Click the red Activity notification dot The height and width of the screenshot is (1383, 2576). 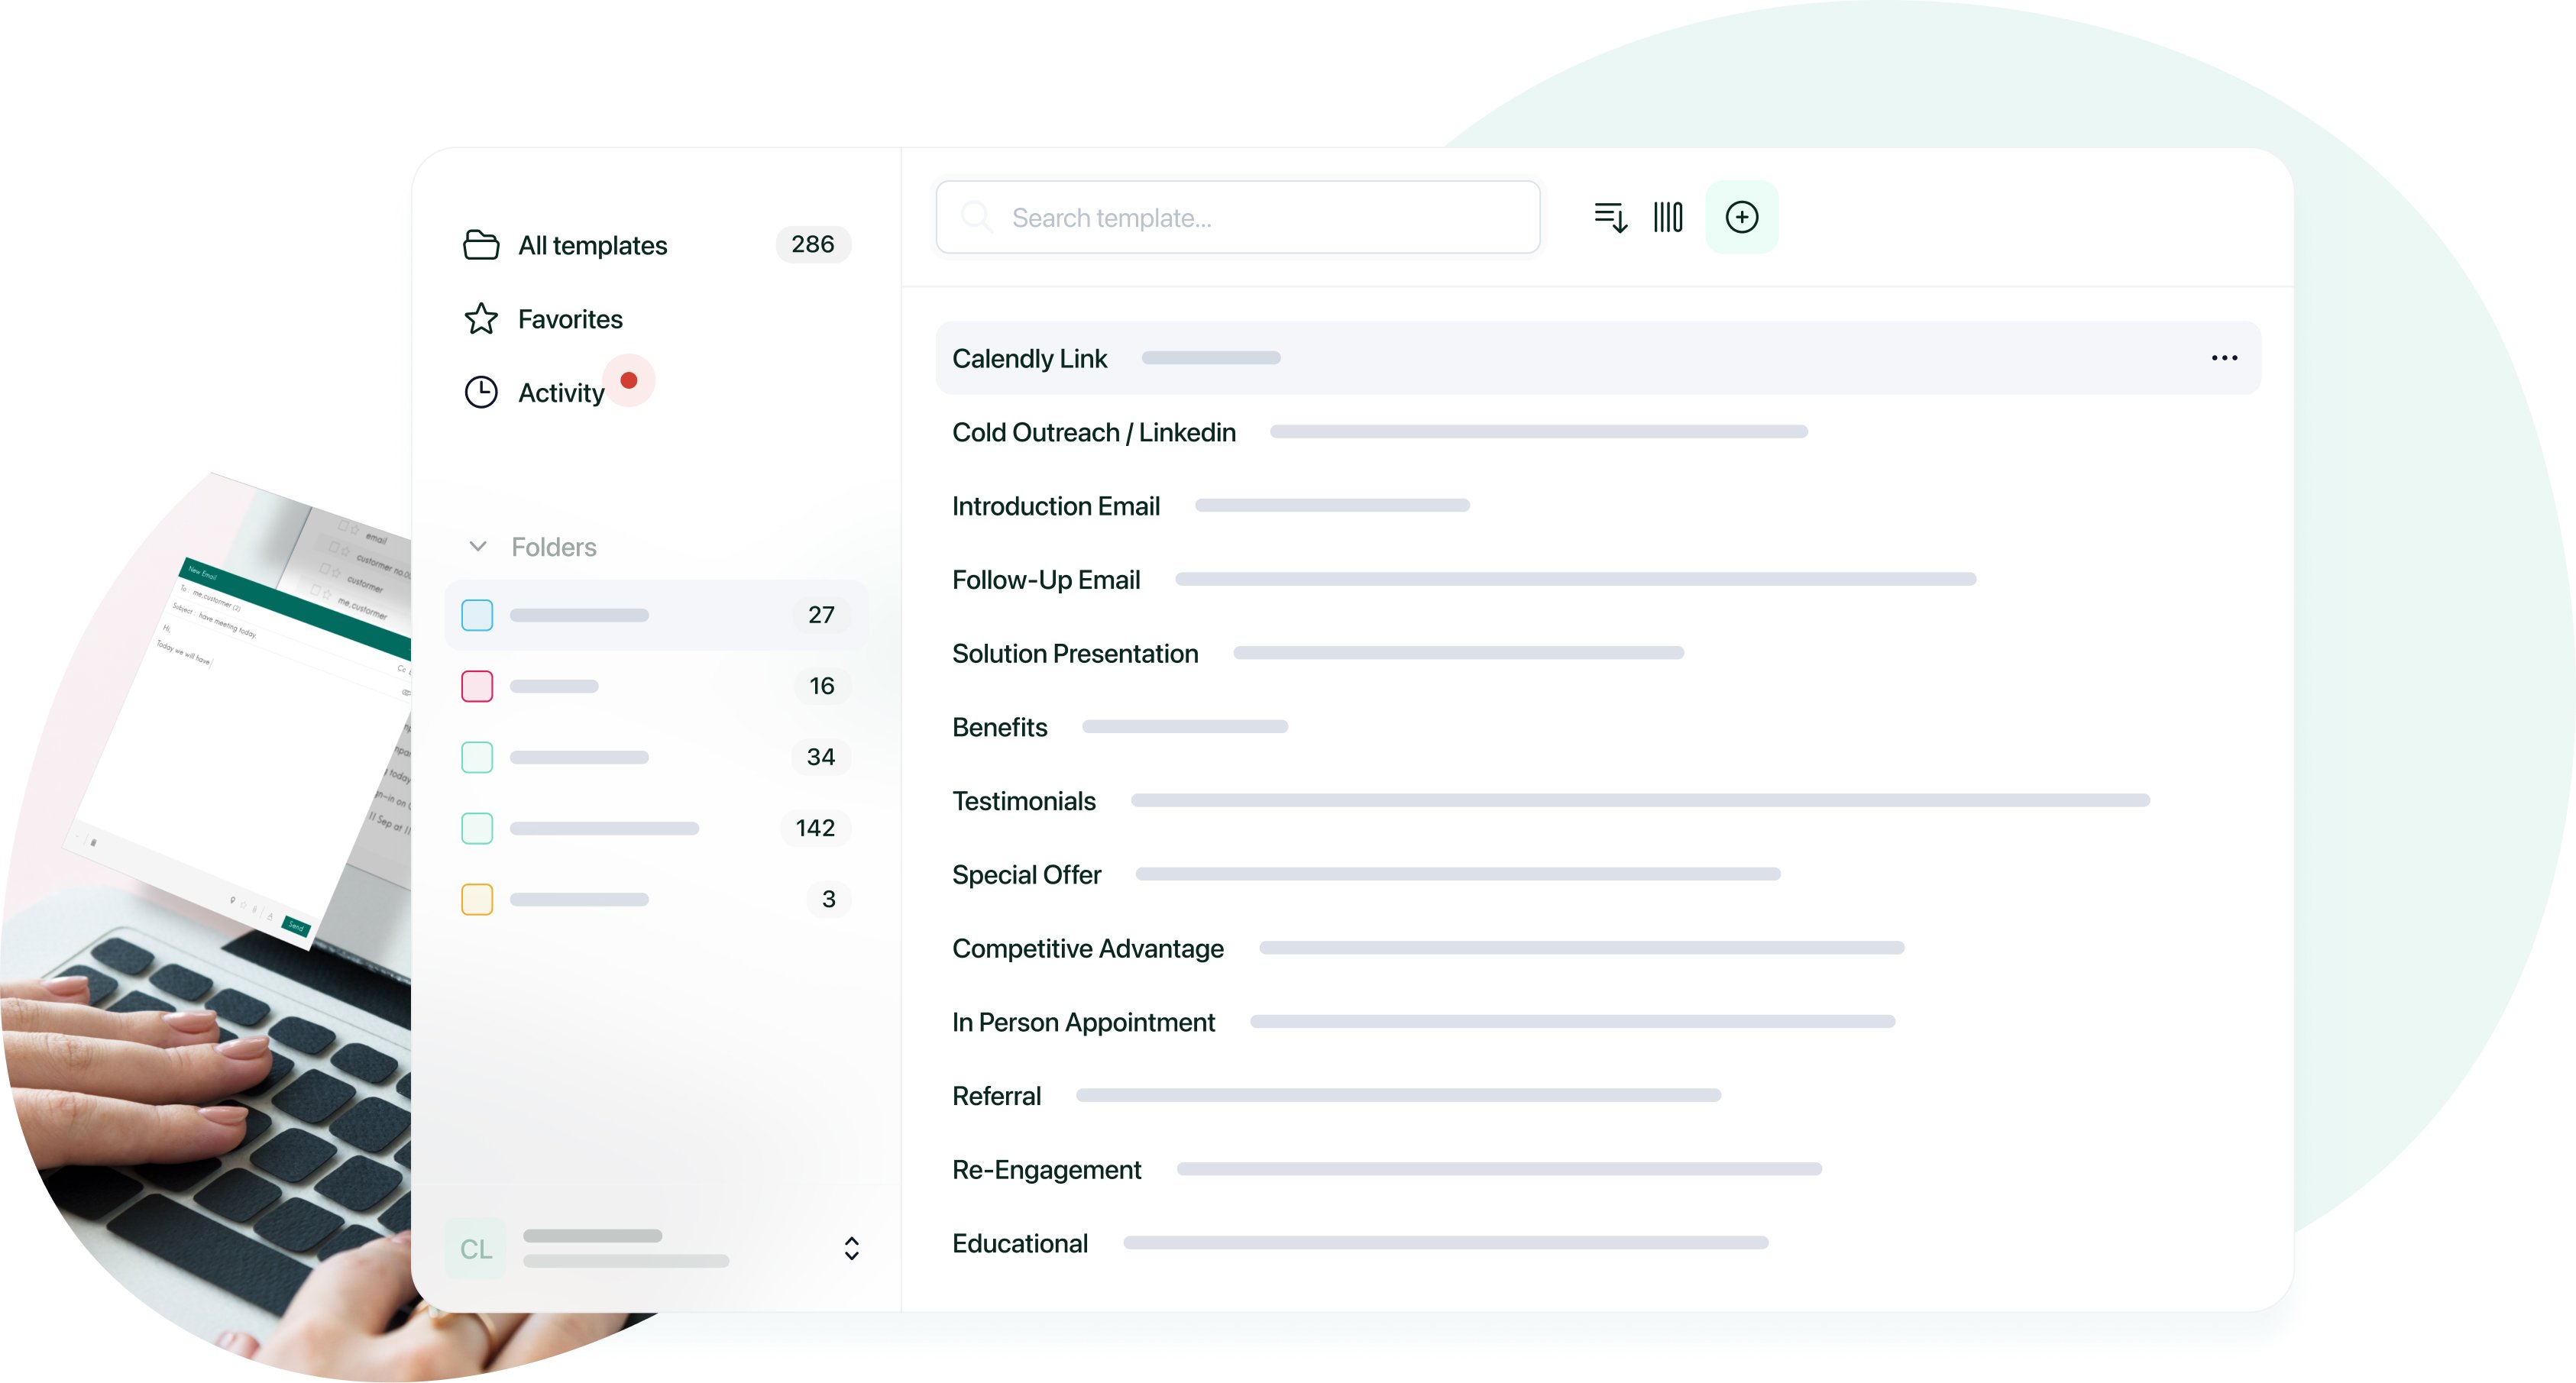point(629,380)
